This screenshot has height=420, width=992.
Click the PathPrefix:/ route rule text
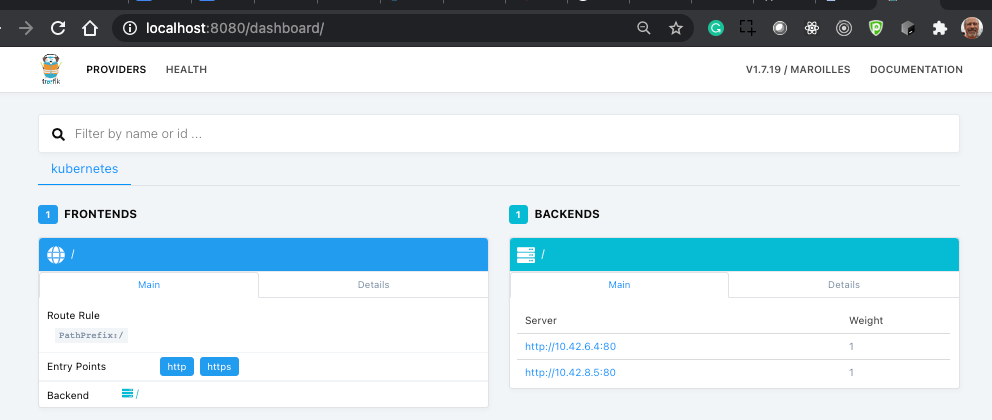coord(91,335)
